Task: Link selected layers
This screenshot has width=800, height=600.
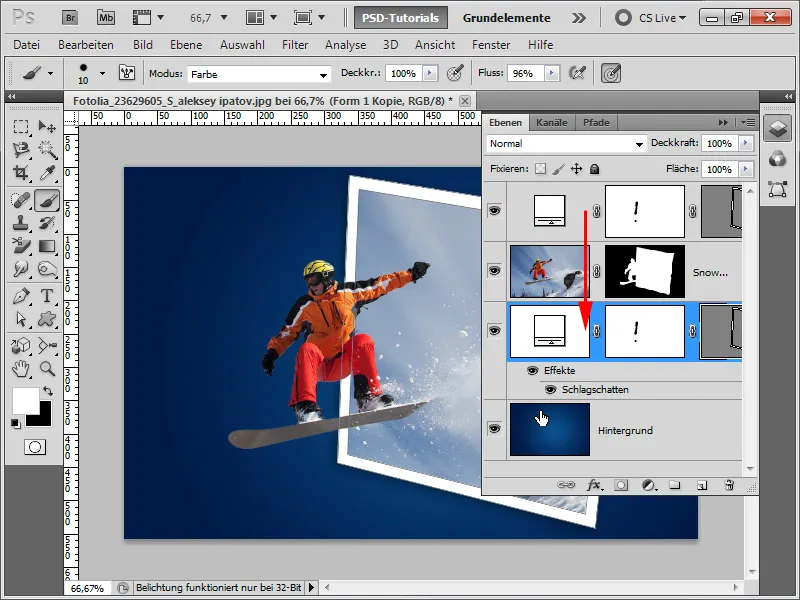Action: pyautogui.click(x=566, y=485)
